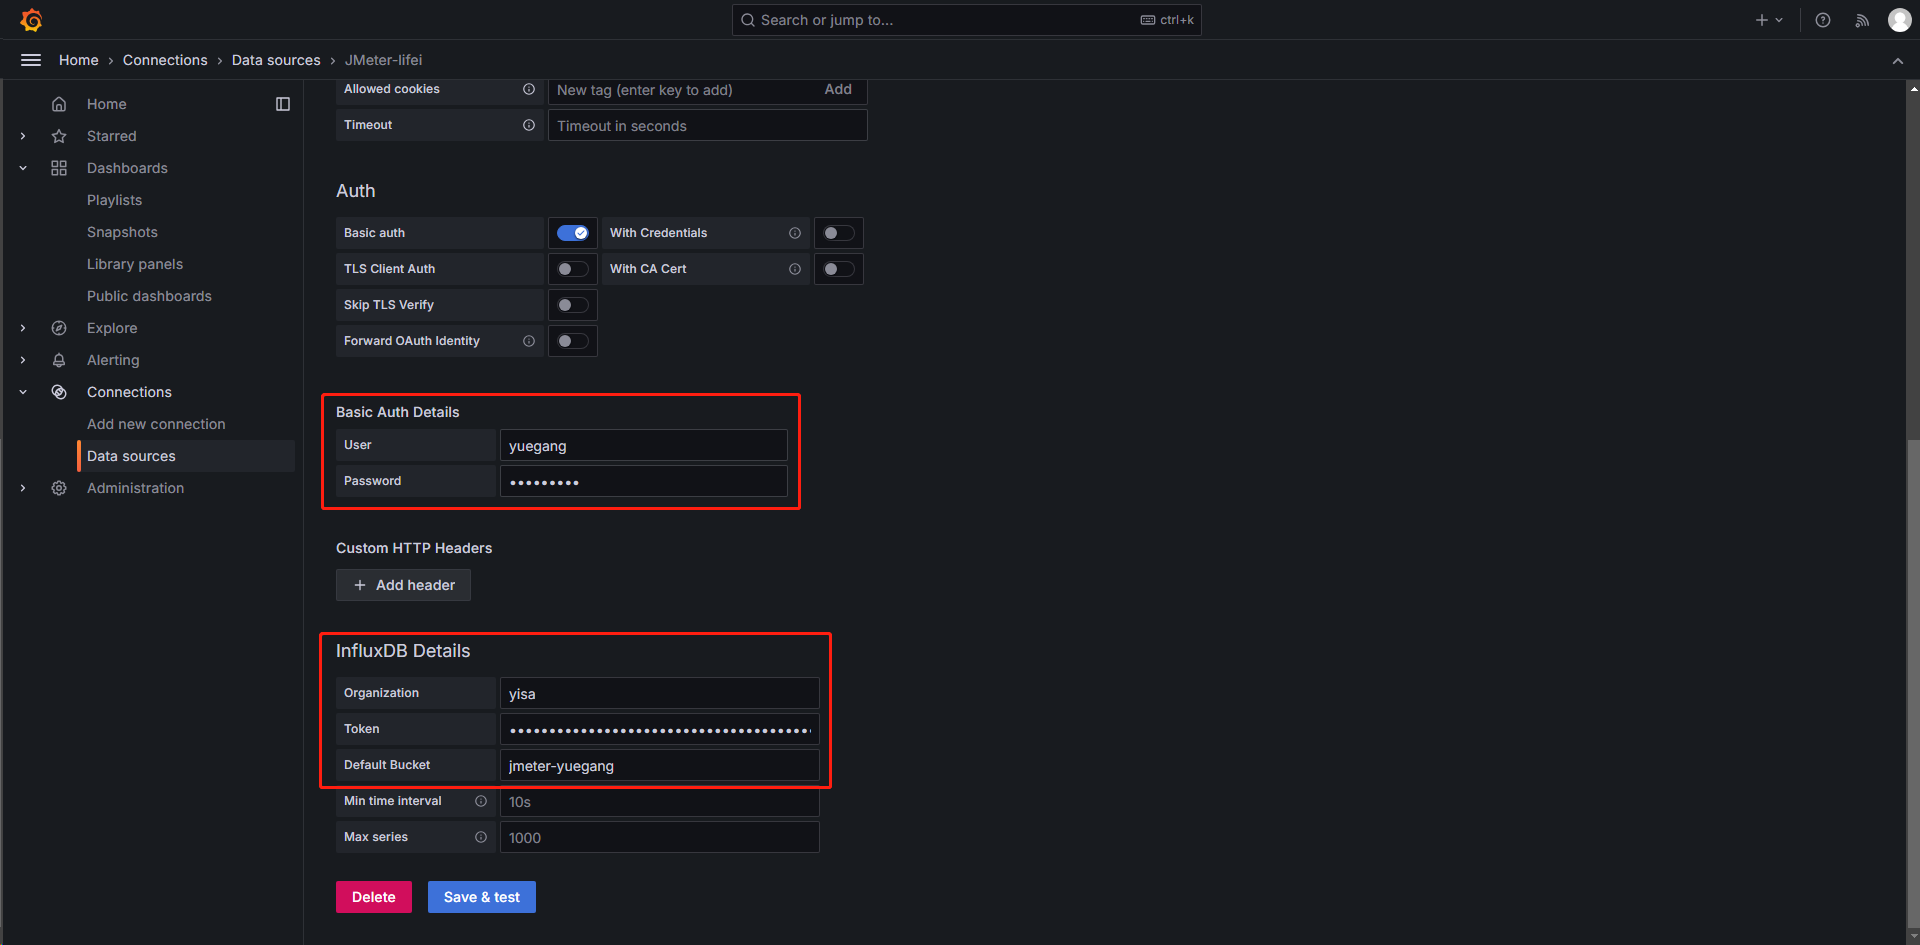Select Add new connection menu item
1920x945 pixels.
click(156, 424)
